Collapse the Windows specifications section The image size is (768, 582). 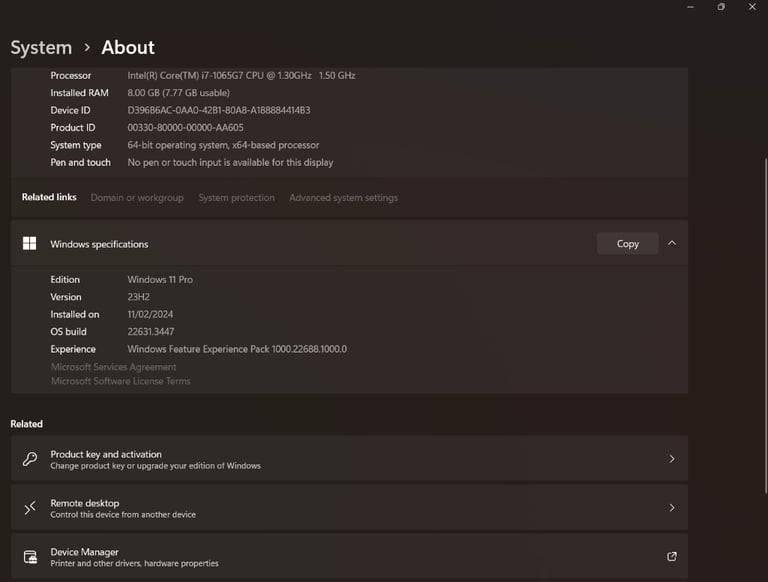click(672, 243)
